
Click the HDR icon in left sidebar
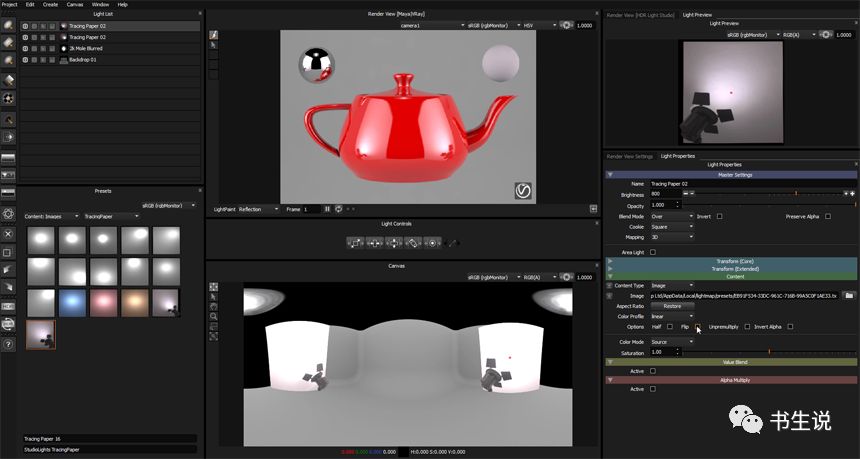(8, 307)
